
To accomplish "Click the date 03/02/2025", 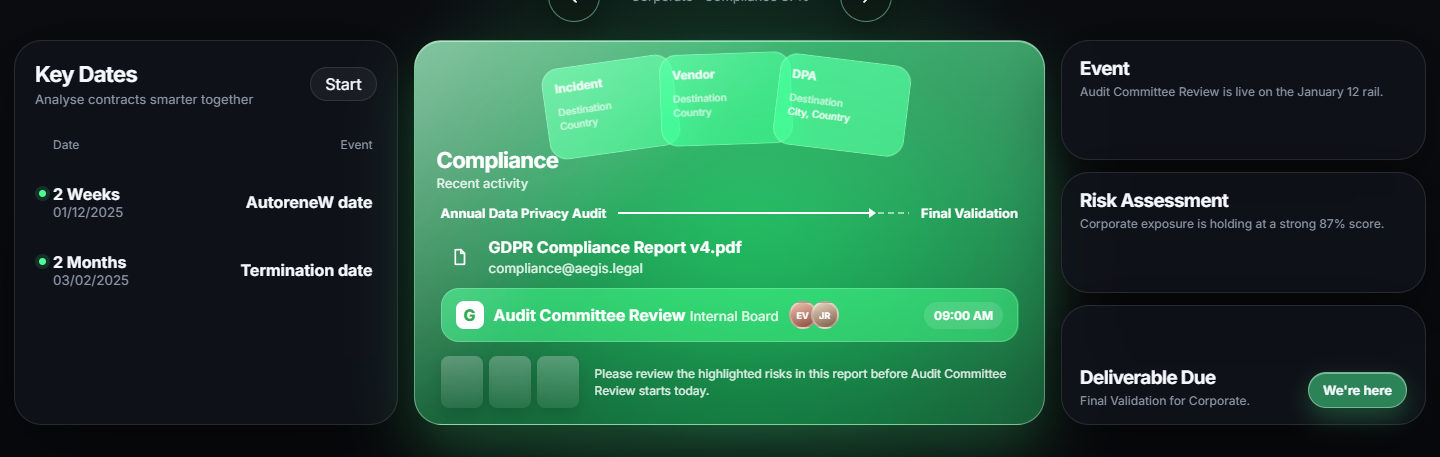I will click(91, 280).
